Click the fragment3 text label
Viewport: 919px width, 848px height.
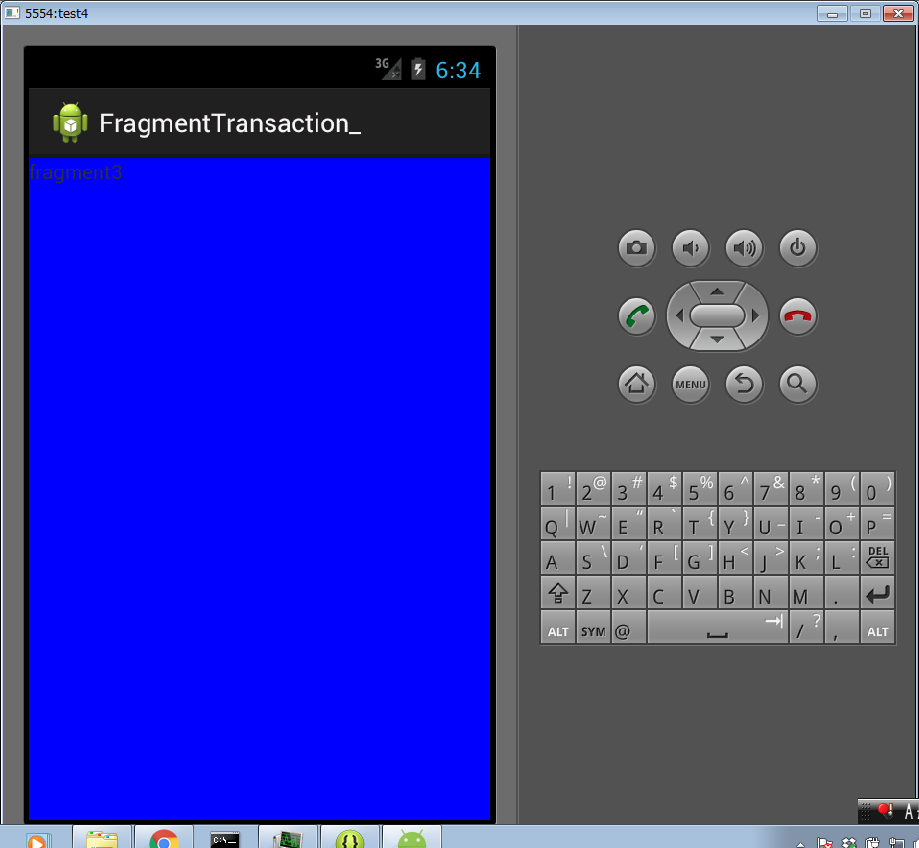[76, 173]
